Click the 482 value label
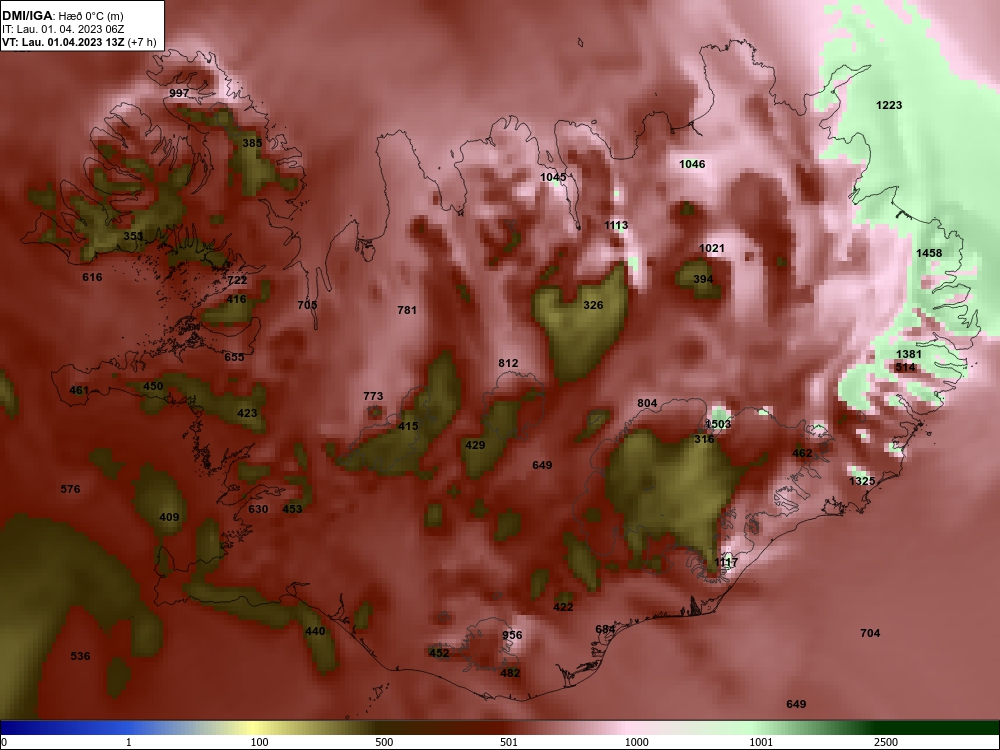The width and height of the screenshot is (1000, 750). coord(510,672)
